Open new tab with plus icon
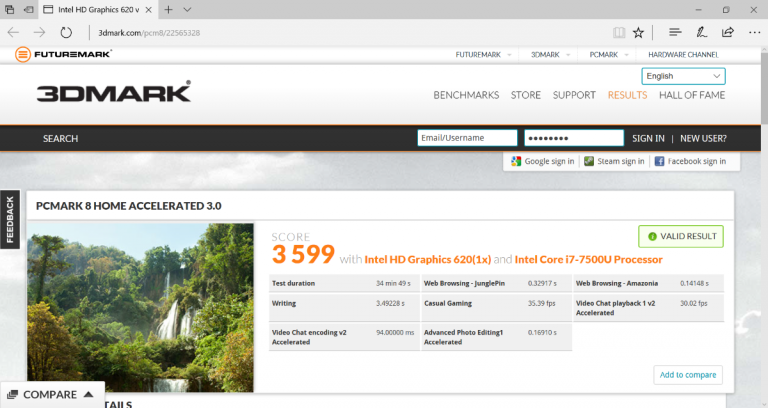This screenshot has width=768, height=408. 168,9
